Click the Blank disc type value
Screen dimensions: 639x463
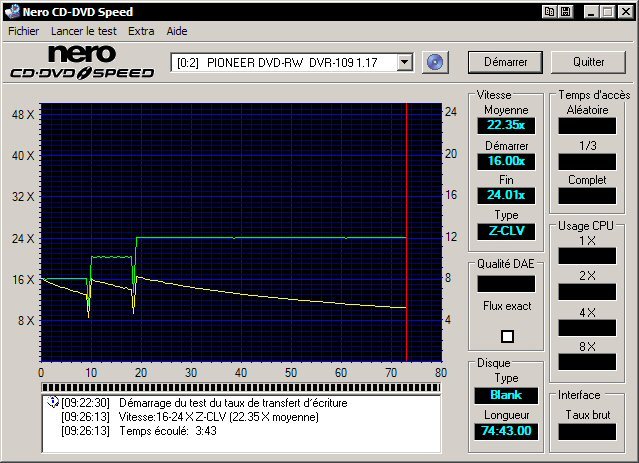(x=506, y=395)
